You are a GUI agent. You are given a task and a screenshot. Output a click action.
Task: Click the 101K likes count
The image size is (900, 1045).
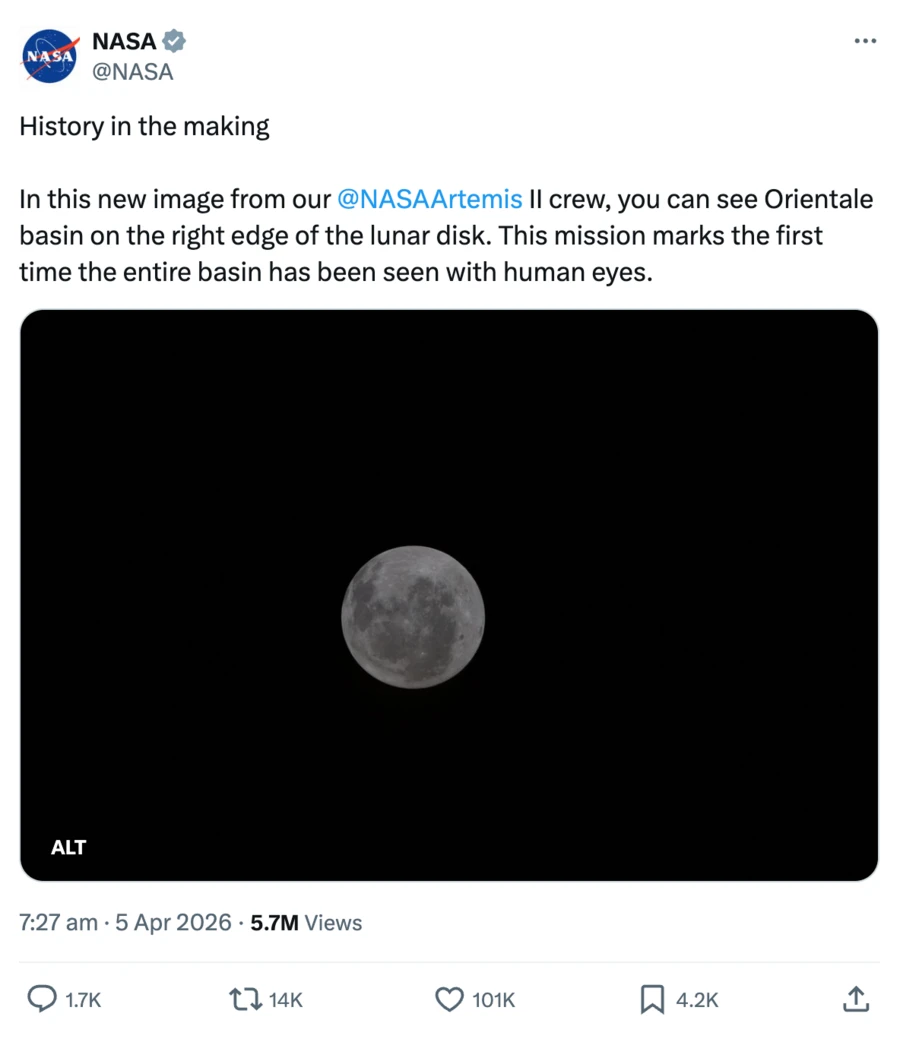(x=495, y=1000)
